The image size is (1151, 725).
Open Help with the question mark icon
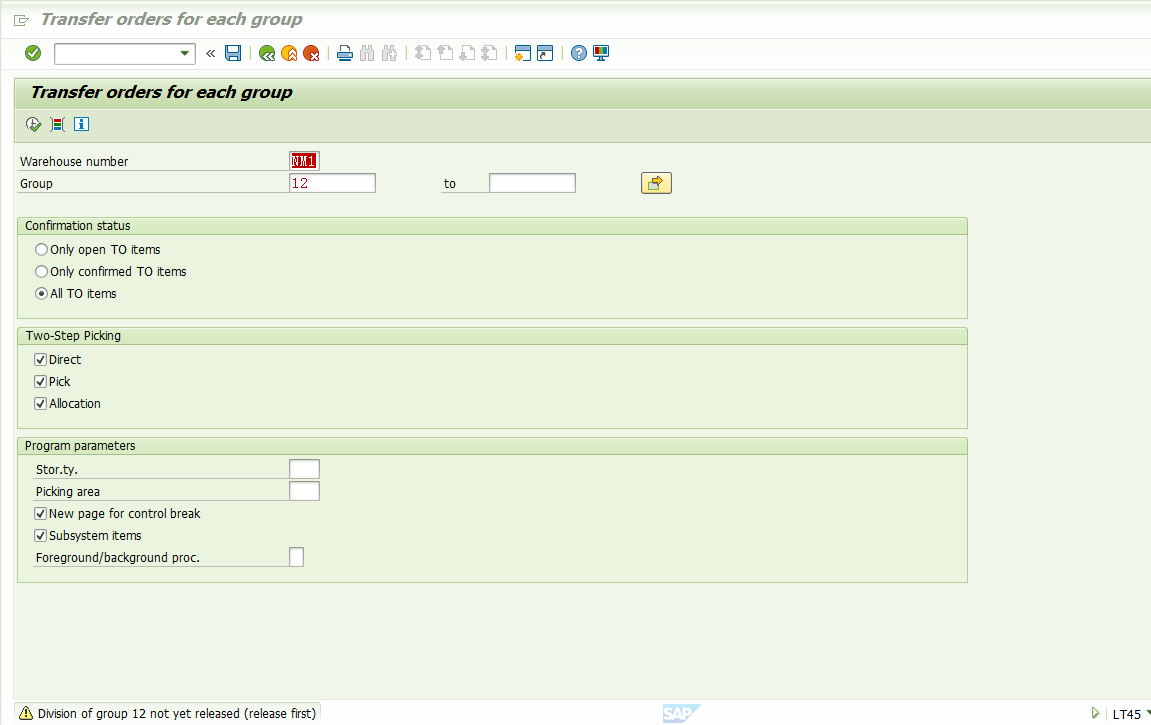tap(578, 53)
